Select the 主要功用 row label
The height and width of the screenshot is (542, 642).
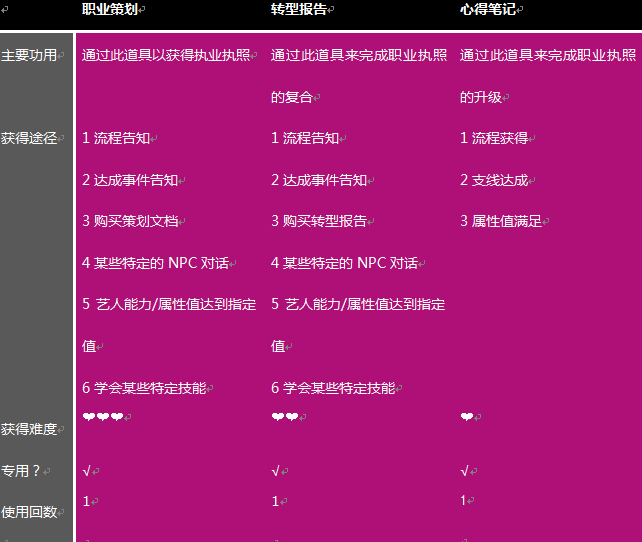(29, 55)
